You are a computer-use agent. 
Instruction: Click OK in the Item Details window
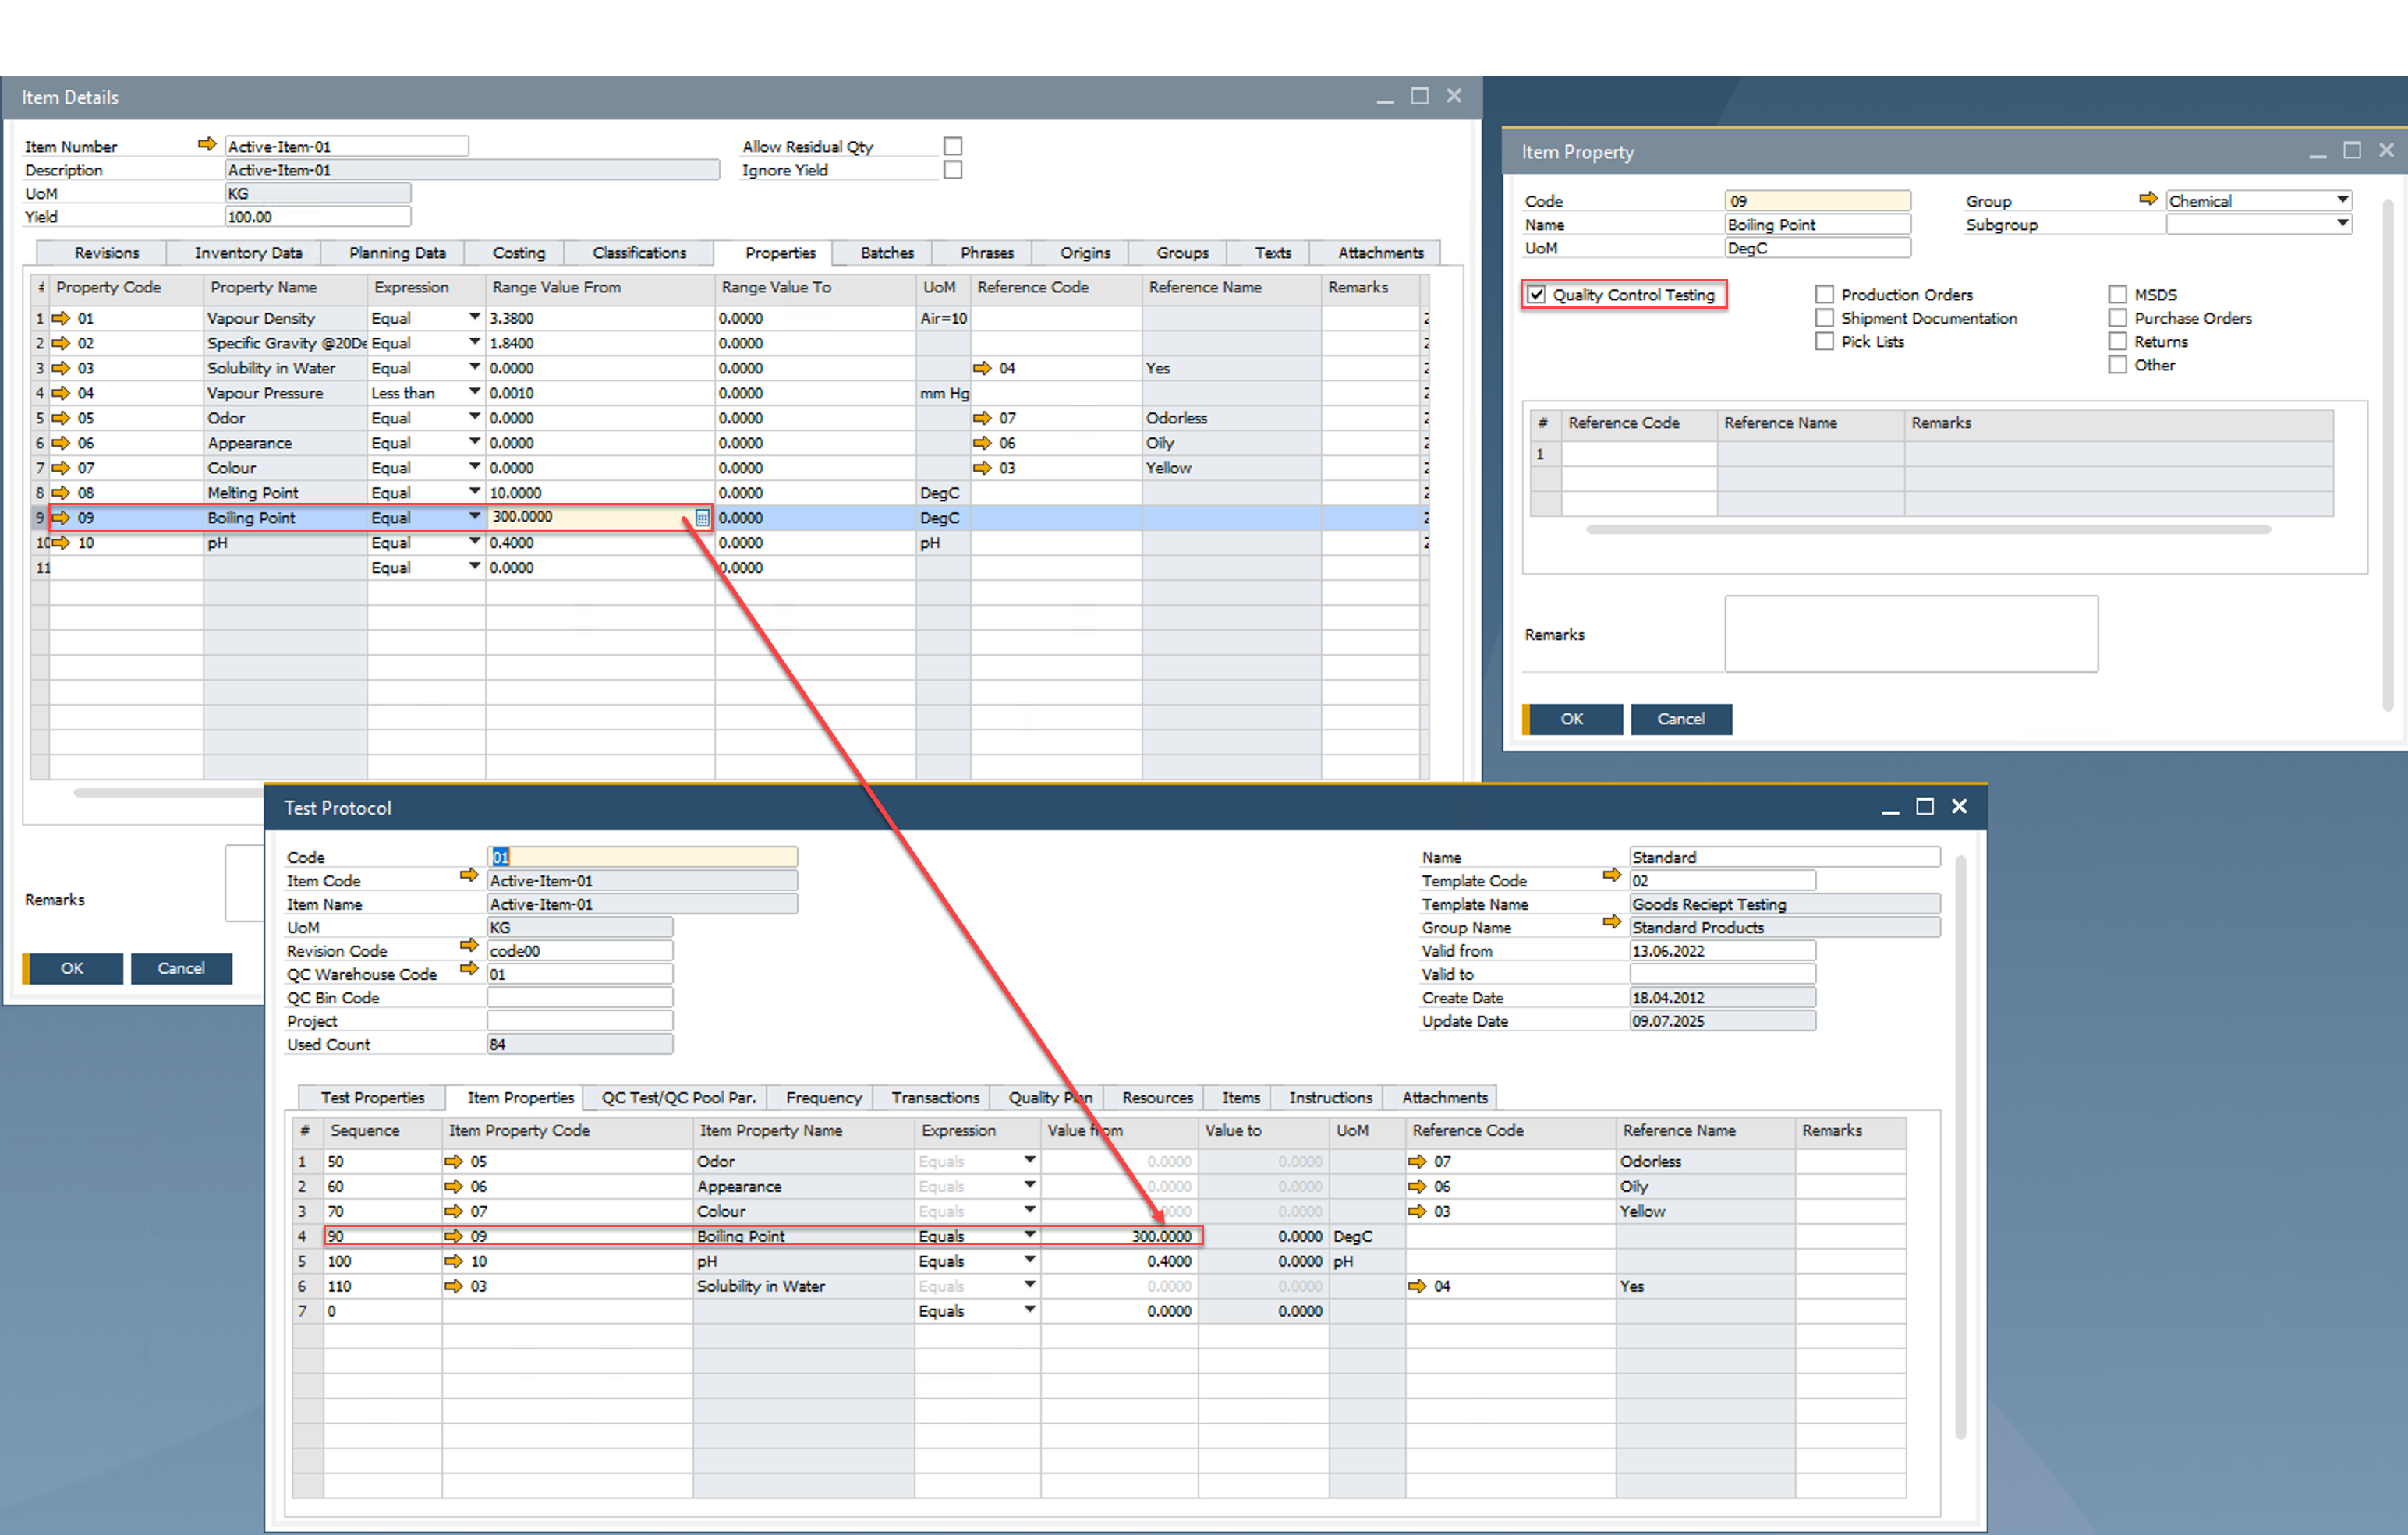72,968
